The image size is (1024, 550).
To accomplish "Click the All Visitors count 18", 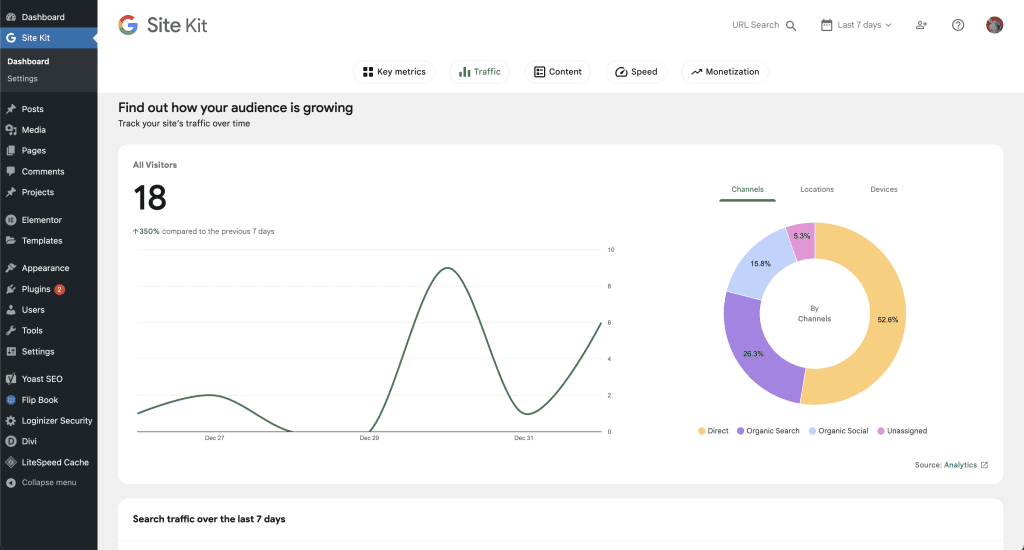I will (150, 198).
